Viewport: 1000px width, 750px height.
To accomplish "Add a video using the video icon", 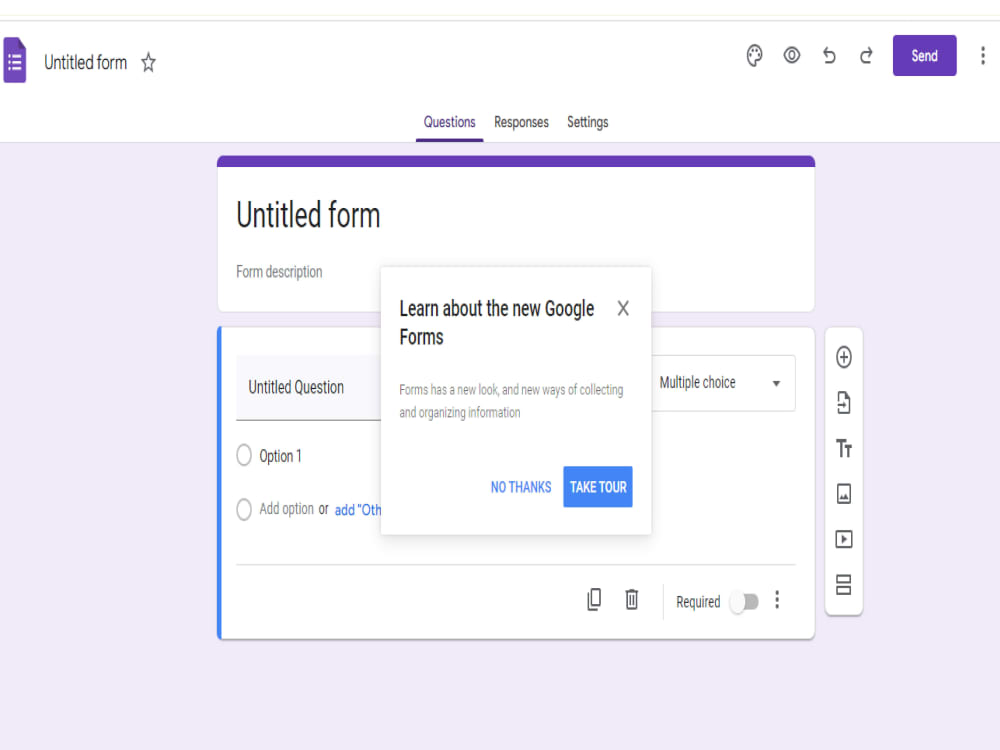I will (x=843, y=539).
